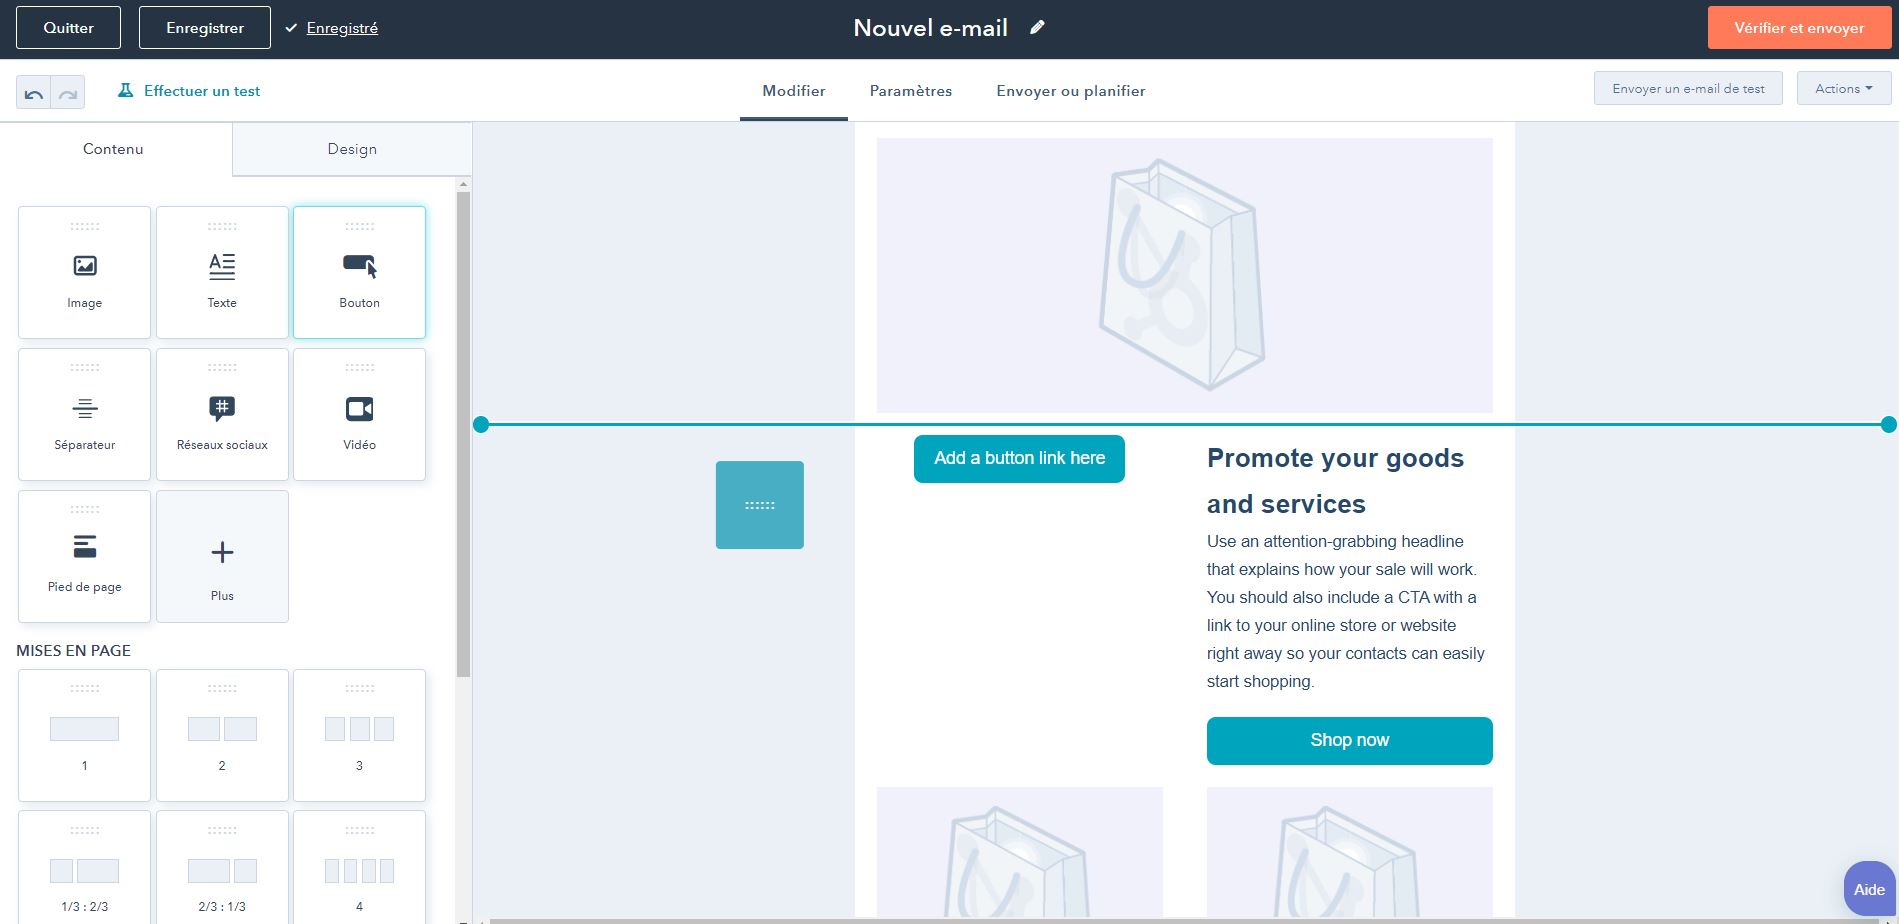Select the Bouton content module

[359, 272]
